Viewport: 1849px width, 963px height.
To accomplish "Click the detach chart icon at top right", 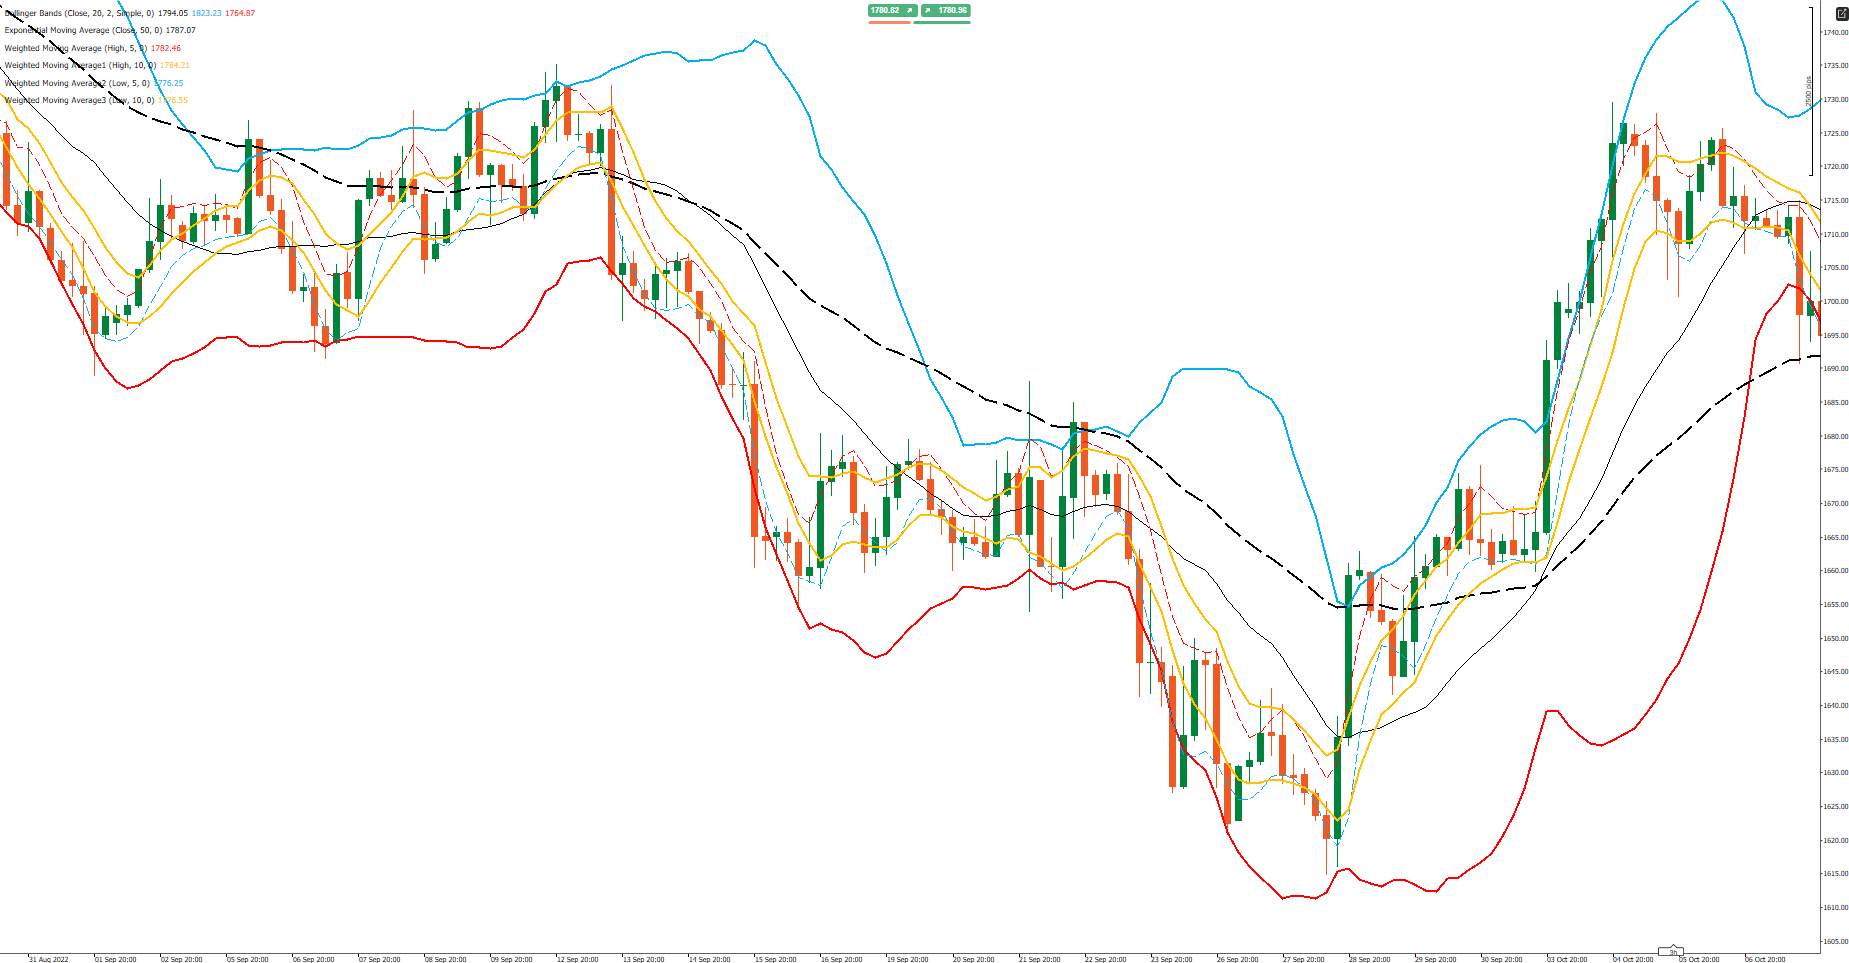I will pos(1842,13).
